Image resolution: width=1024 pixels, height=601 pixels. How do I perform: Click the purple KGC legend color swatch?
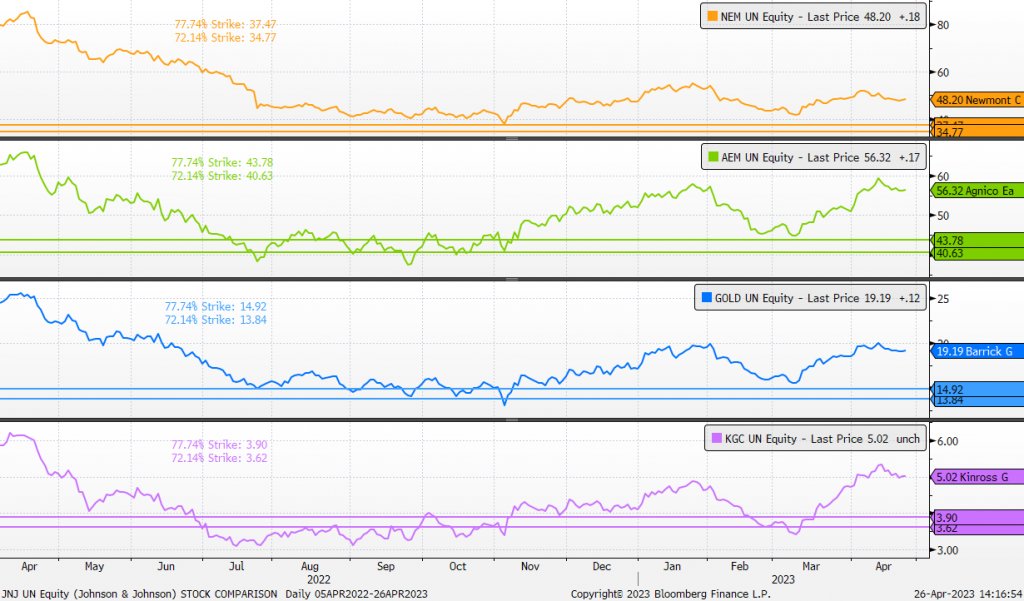tap(716, 438)
